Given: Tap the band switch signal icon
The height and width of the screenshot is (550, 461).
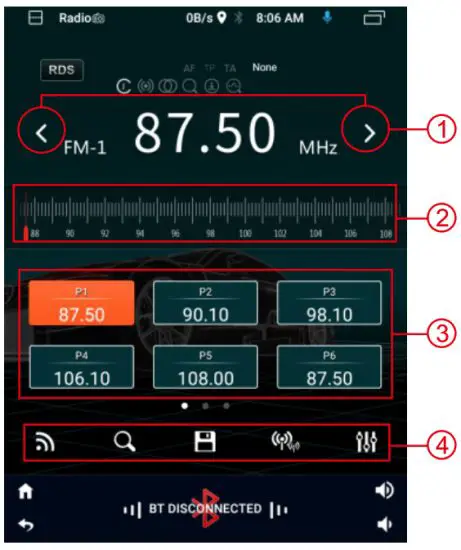Looking at the screenshot, I should 45,441.
